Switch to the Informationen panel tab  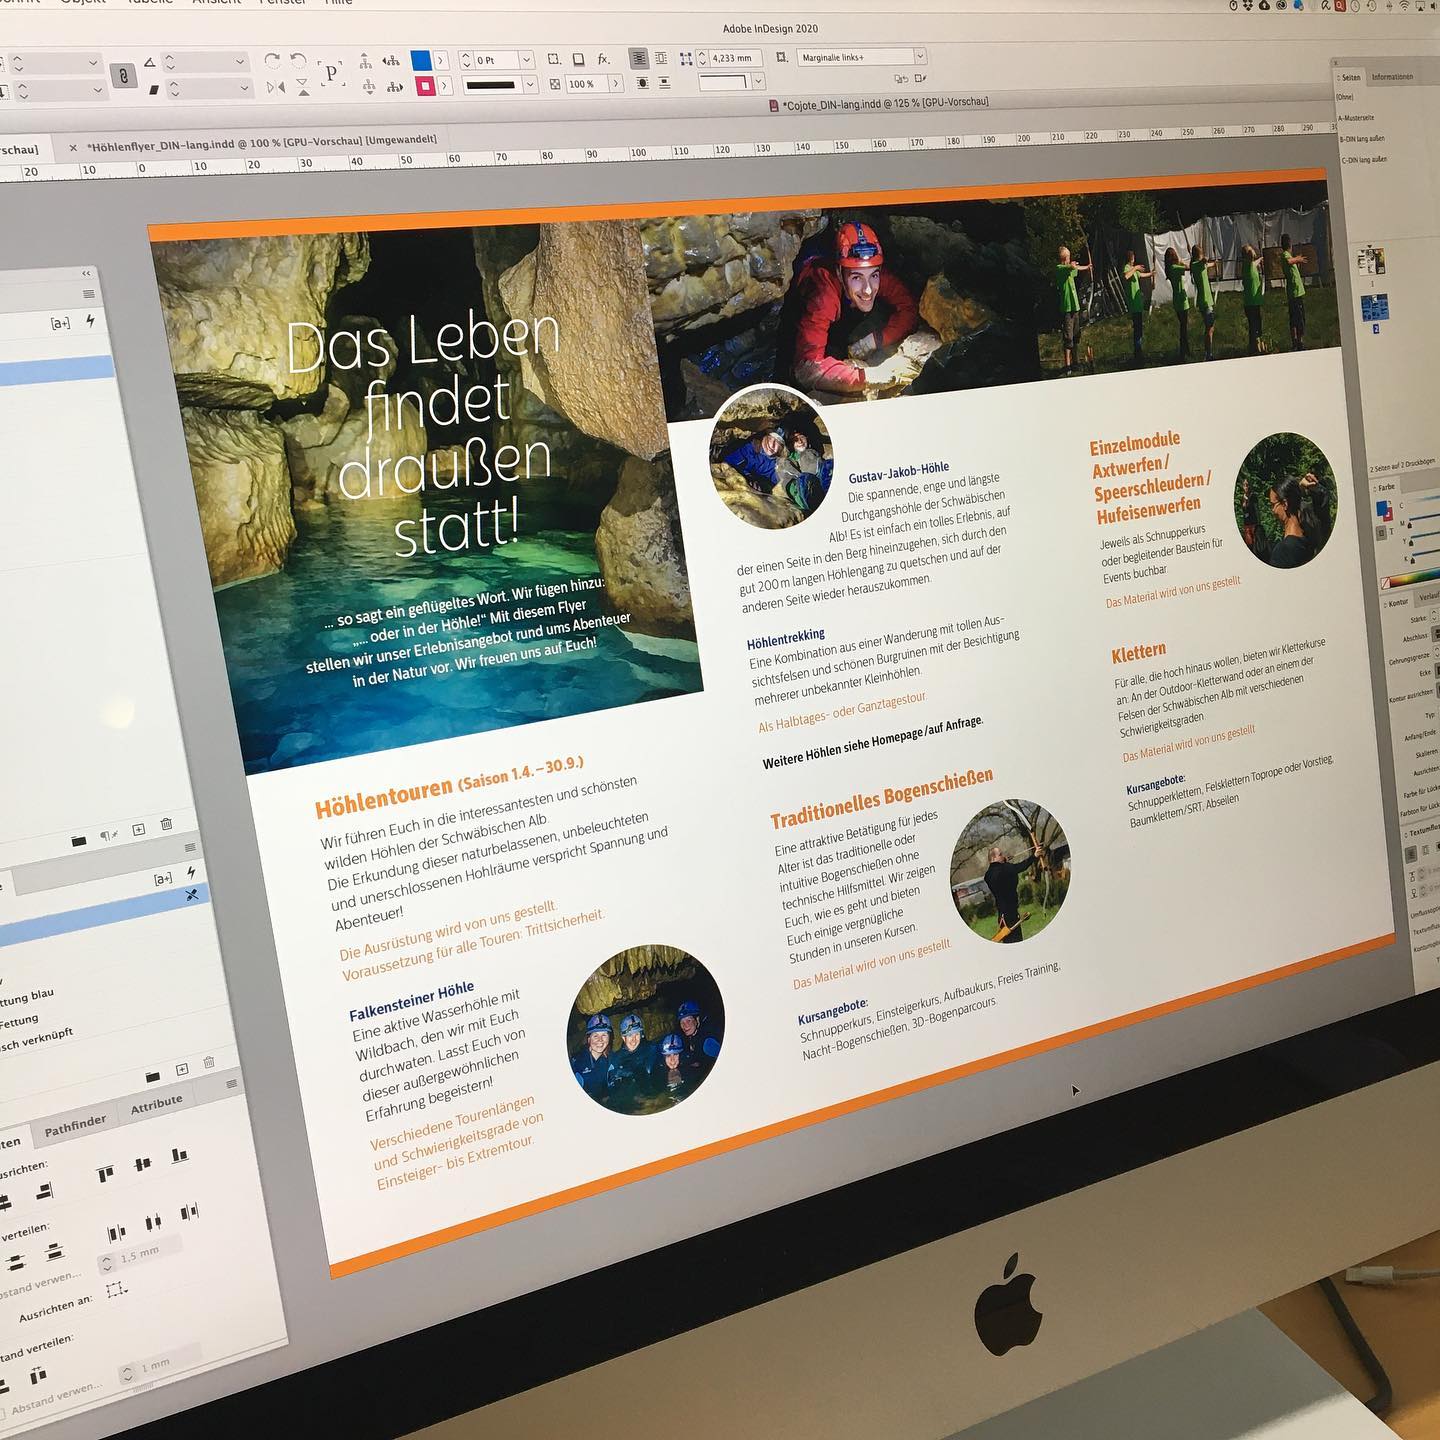1392,77
